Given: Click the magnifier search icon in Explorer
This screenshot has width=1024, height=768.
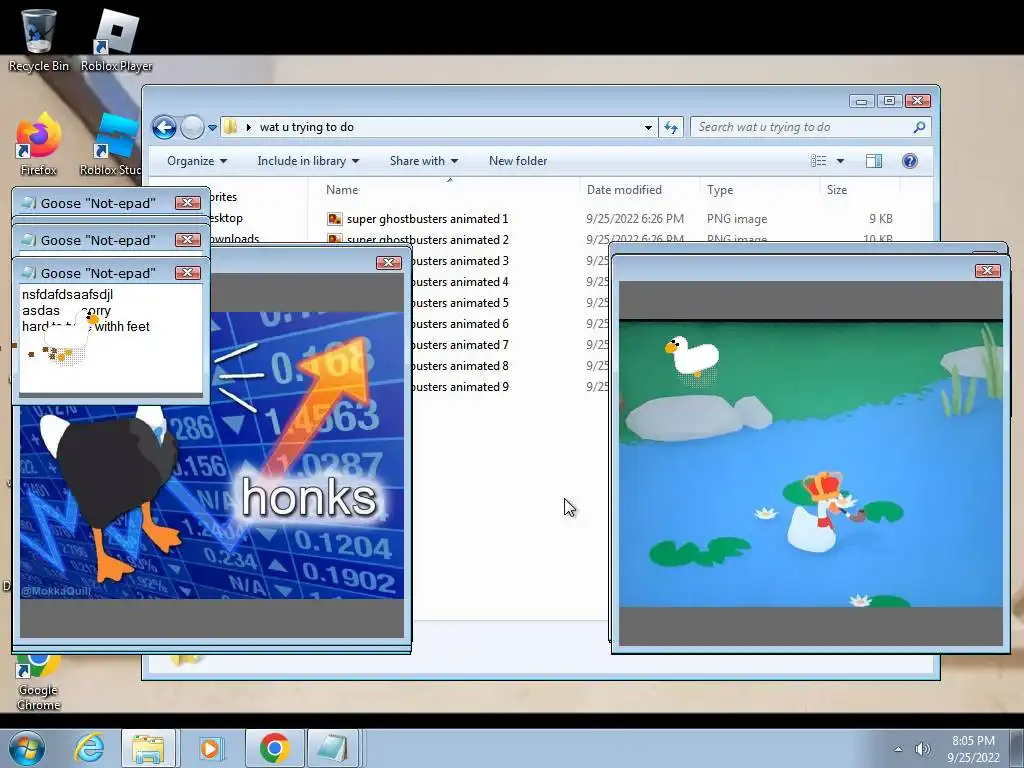Looking at the screenshot, I should (920, 127).
